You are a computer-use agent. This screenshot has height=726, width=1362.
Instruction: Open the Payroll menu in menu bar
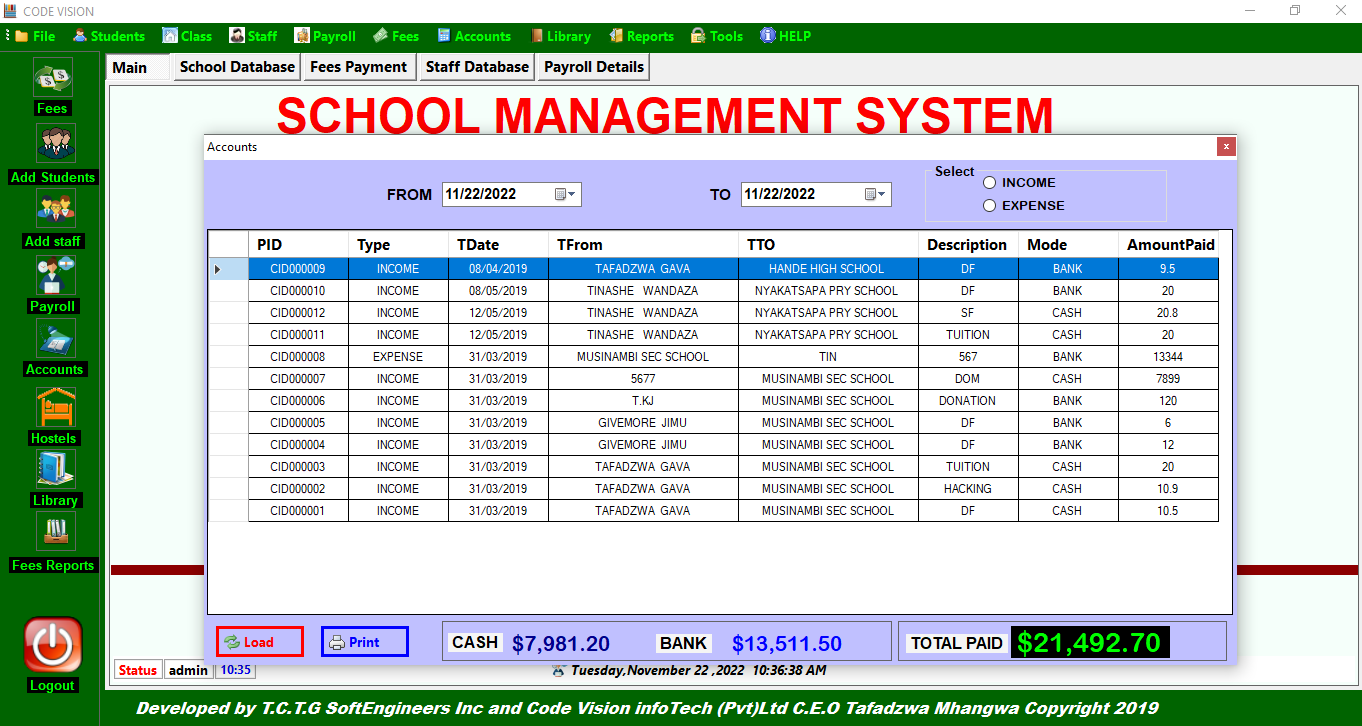pyautogui.click(x=325, y=36)
